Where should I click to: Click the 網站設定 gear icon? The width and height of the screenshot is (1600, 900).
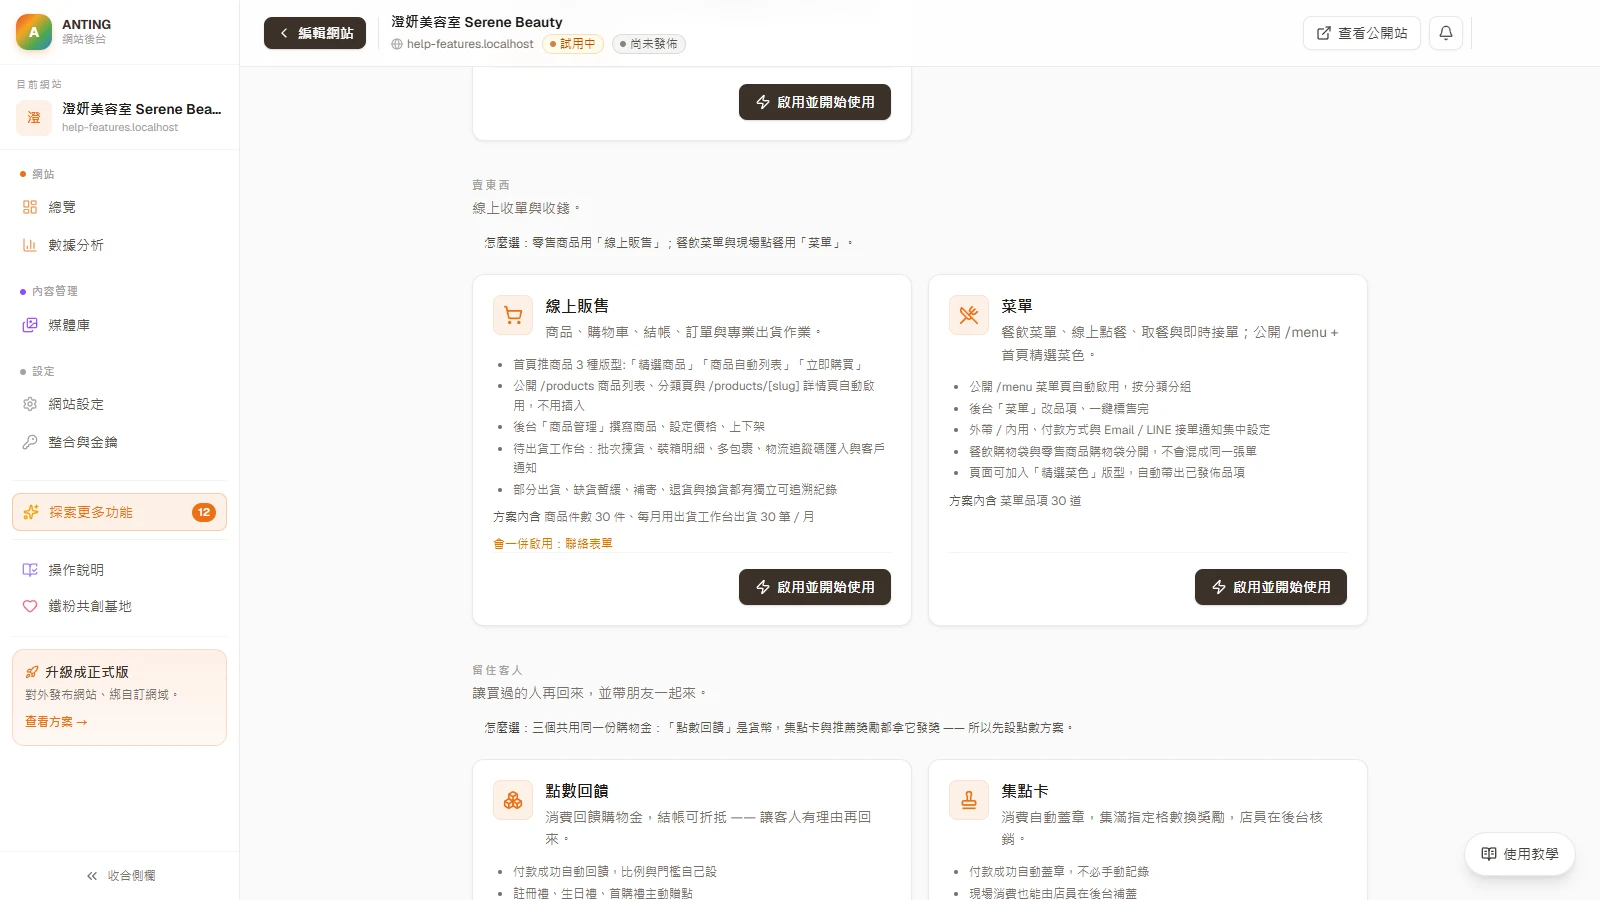30,404
